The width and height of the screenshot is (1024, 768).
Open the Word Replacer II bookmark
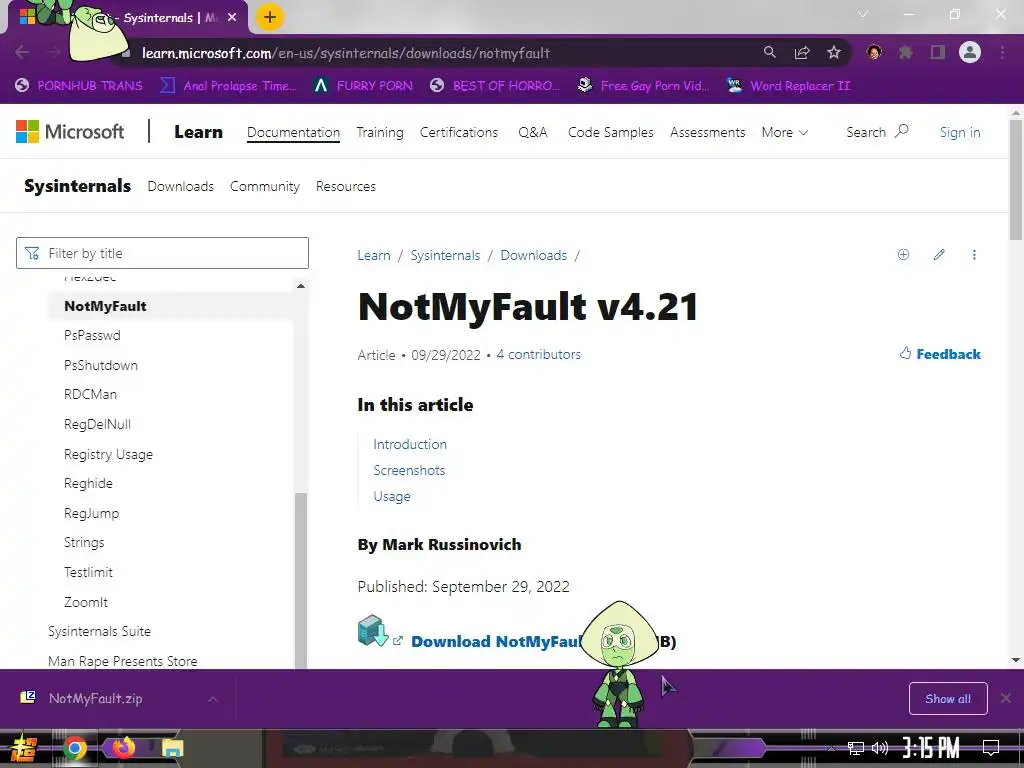788,86
